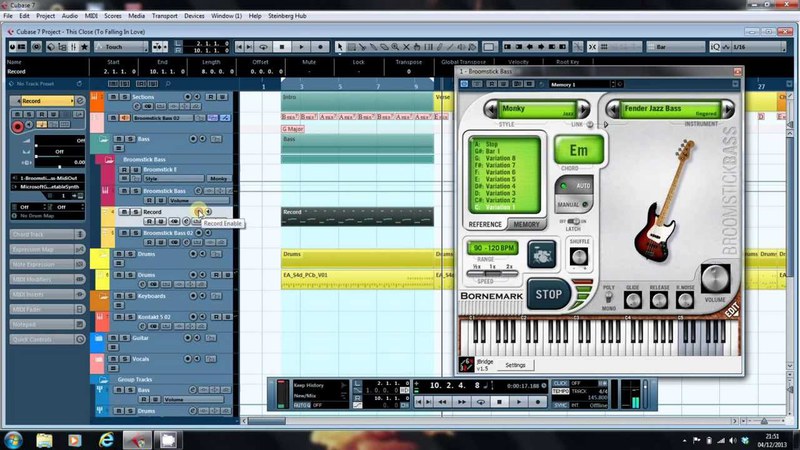The height and width of the screenshot is (450, 800).
Task: Turn the Volume knob in Broomstick Bass
Action: [714, 279]
